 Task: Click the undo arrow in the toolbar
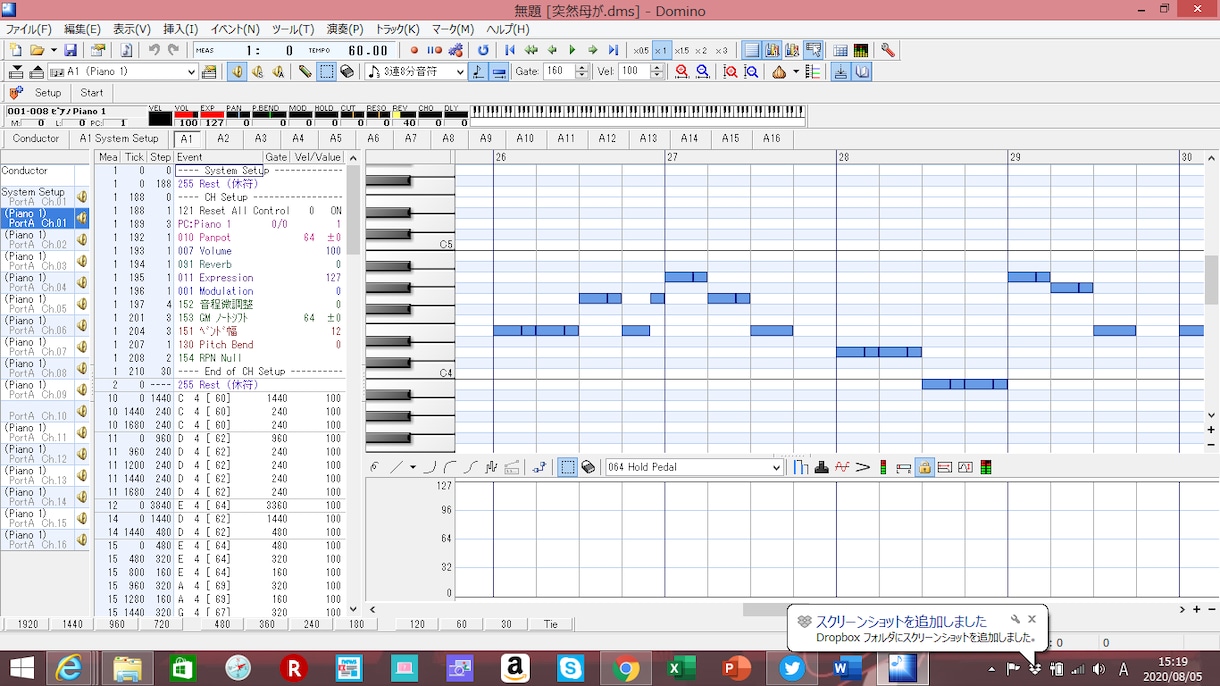click(x=154, y=50)
